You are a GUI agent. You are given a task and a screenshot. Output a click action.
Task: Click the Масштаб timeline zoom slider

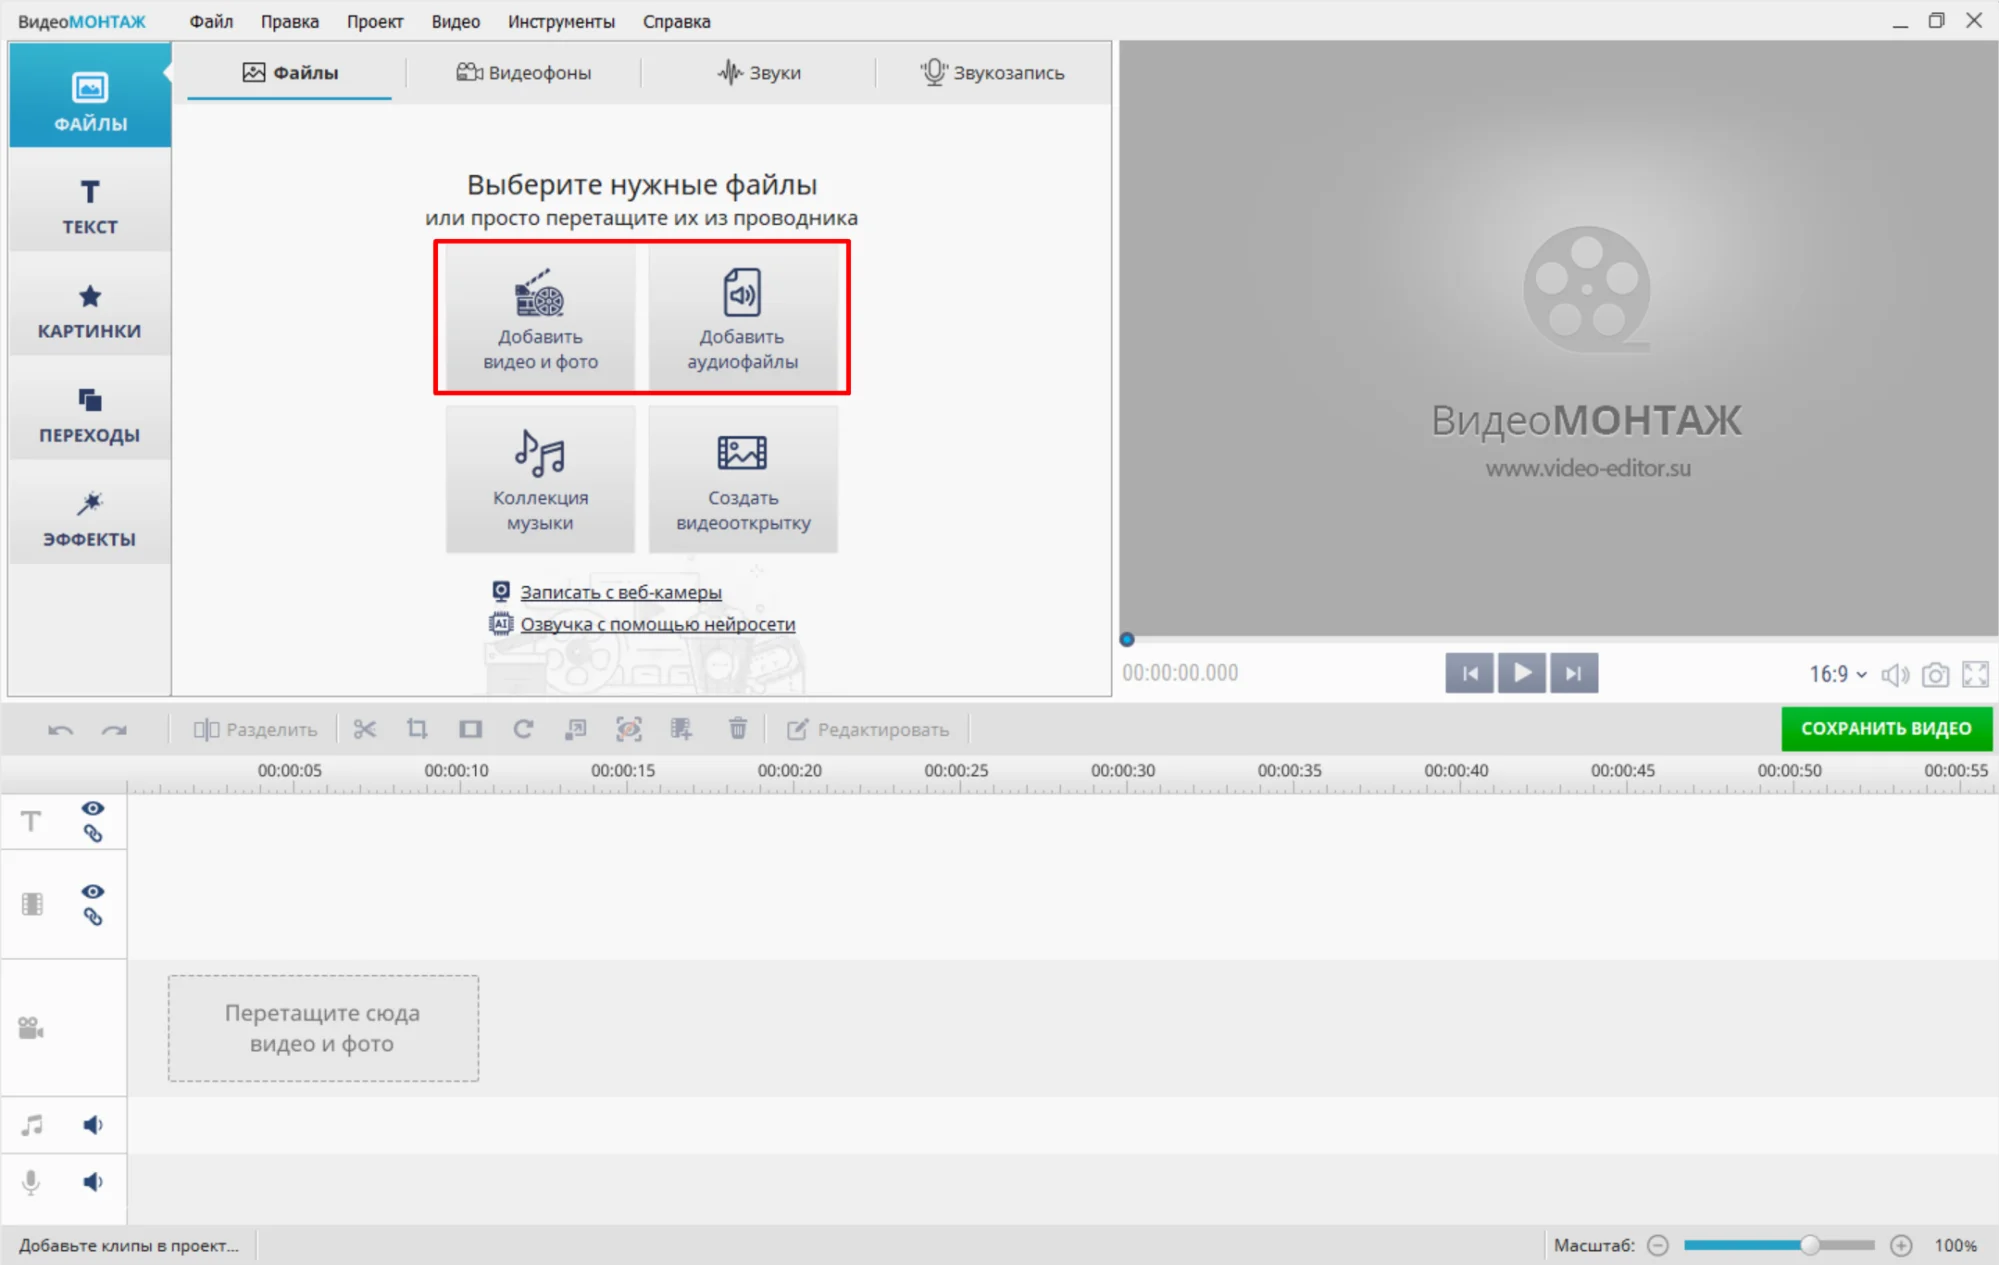[1779, 1245]
